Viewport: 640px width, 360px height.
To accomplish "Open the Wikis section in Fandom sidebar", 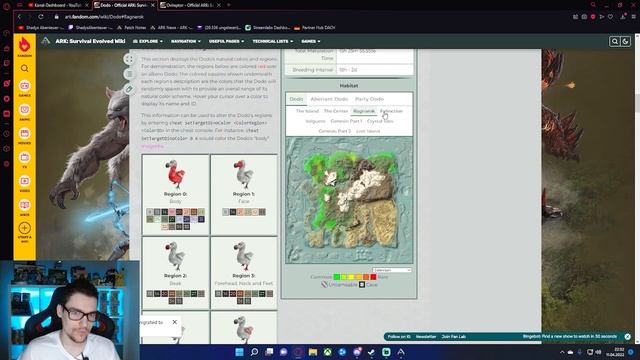I will tap(24, 207).
